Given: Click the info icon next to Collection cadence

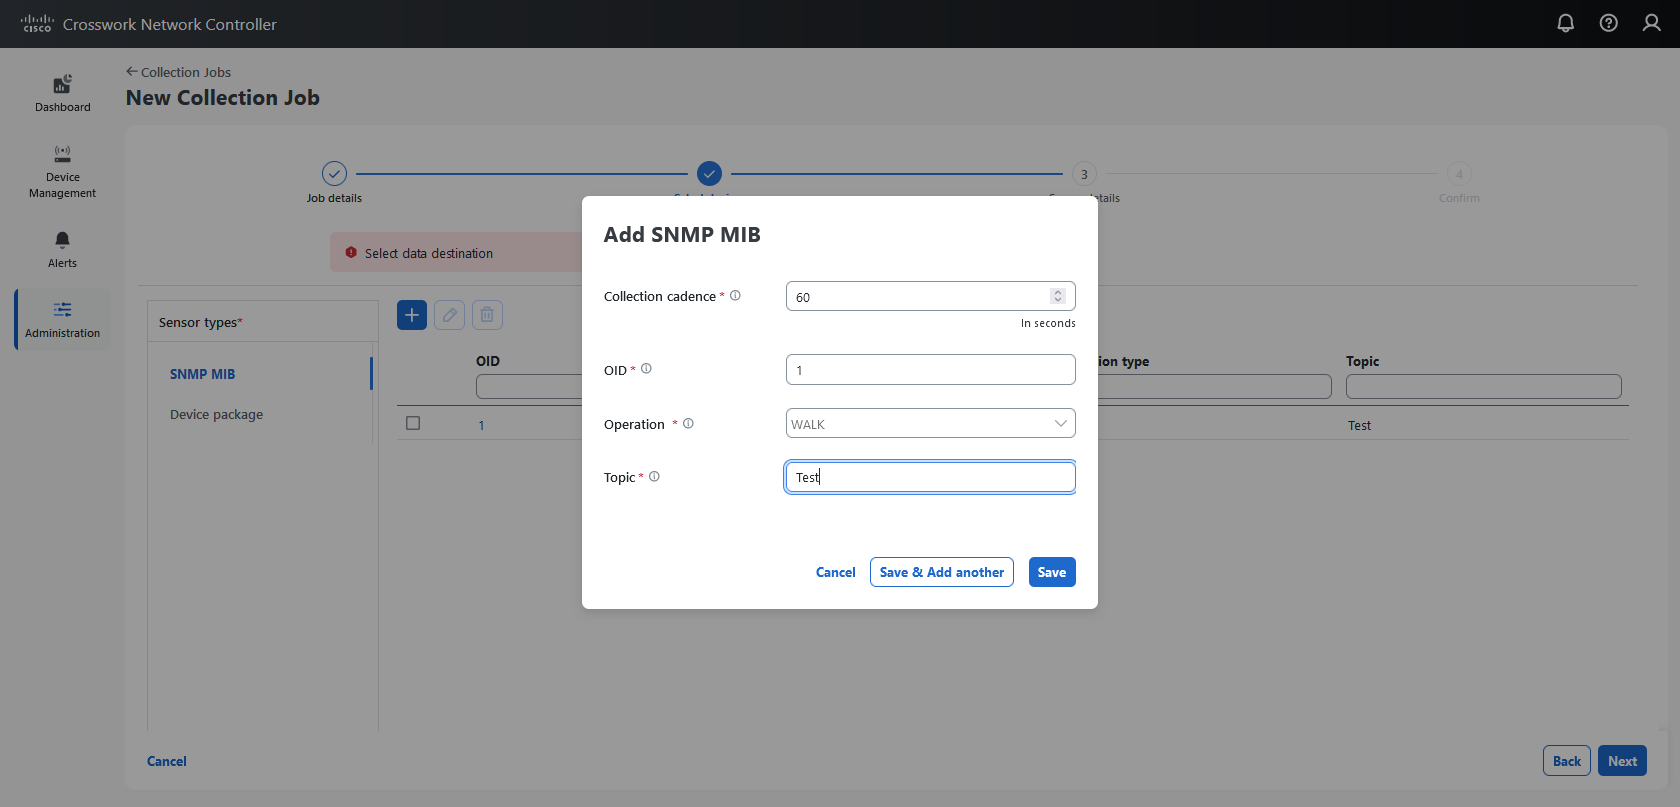Looking at the screenshot, I should pyautogui.click(x=735, y=295).
